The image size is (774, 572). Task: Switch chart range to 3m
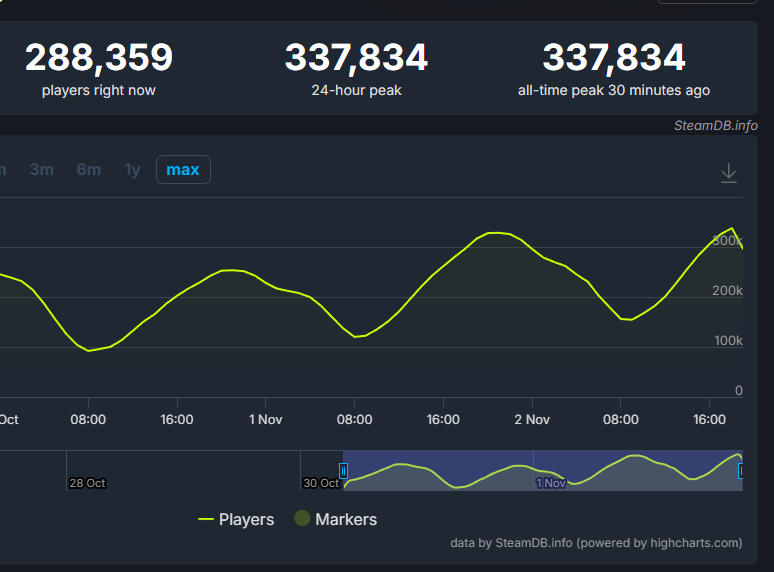pyautogui.click(x=42, y=169)
